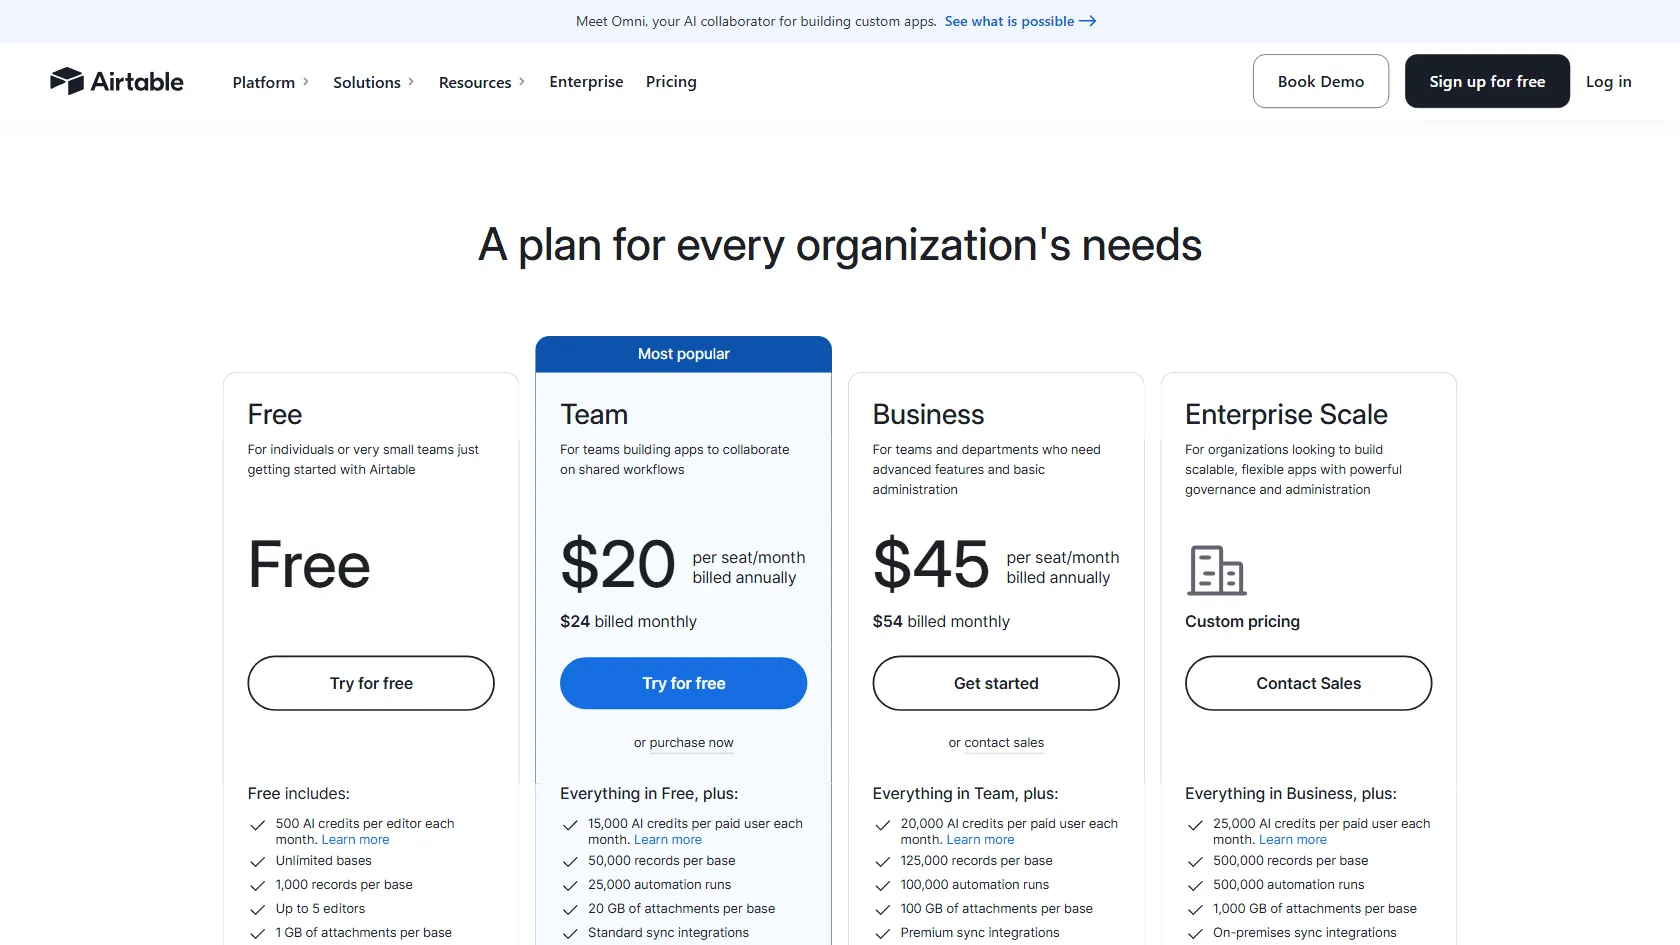Click checkmark beside 100,000 automation runs
The image size is (1680, 945).
(882, 885)
